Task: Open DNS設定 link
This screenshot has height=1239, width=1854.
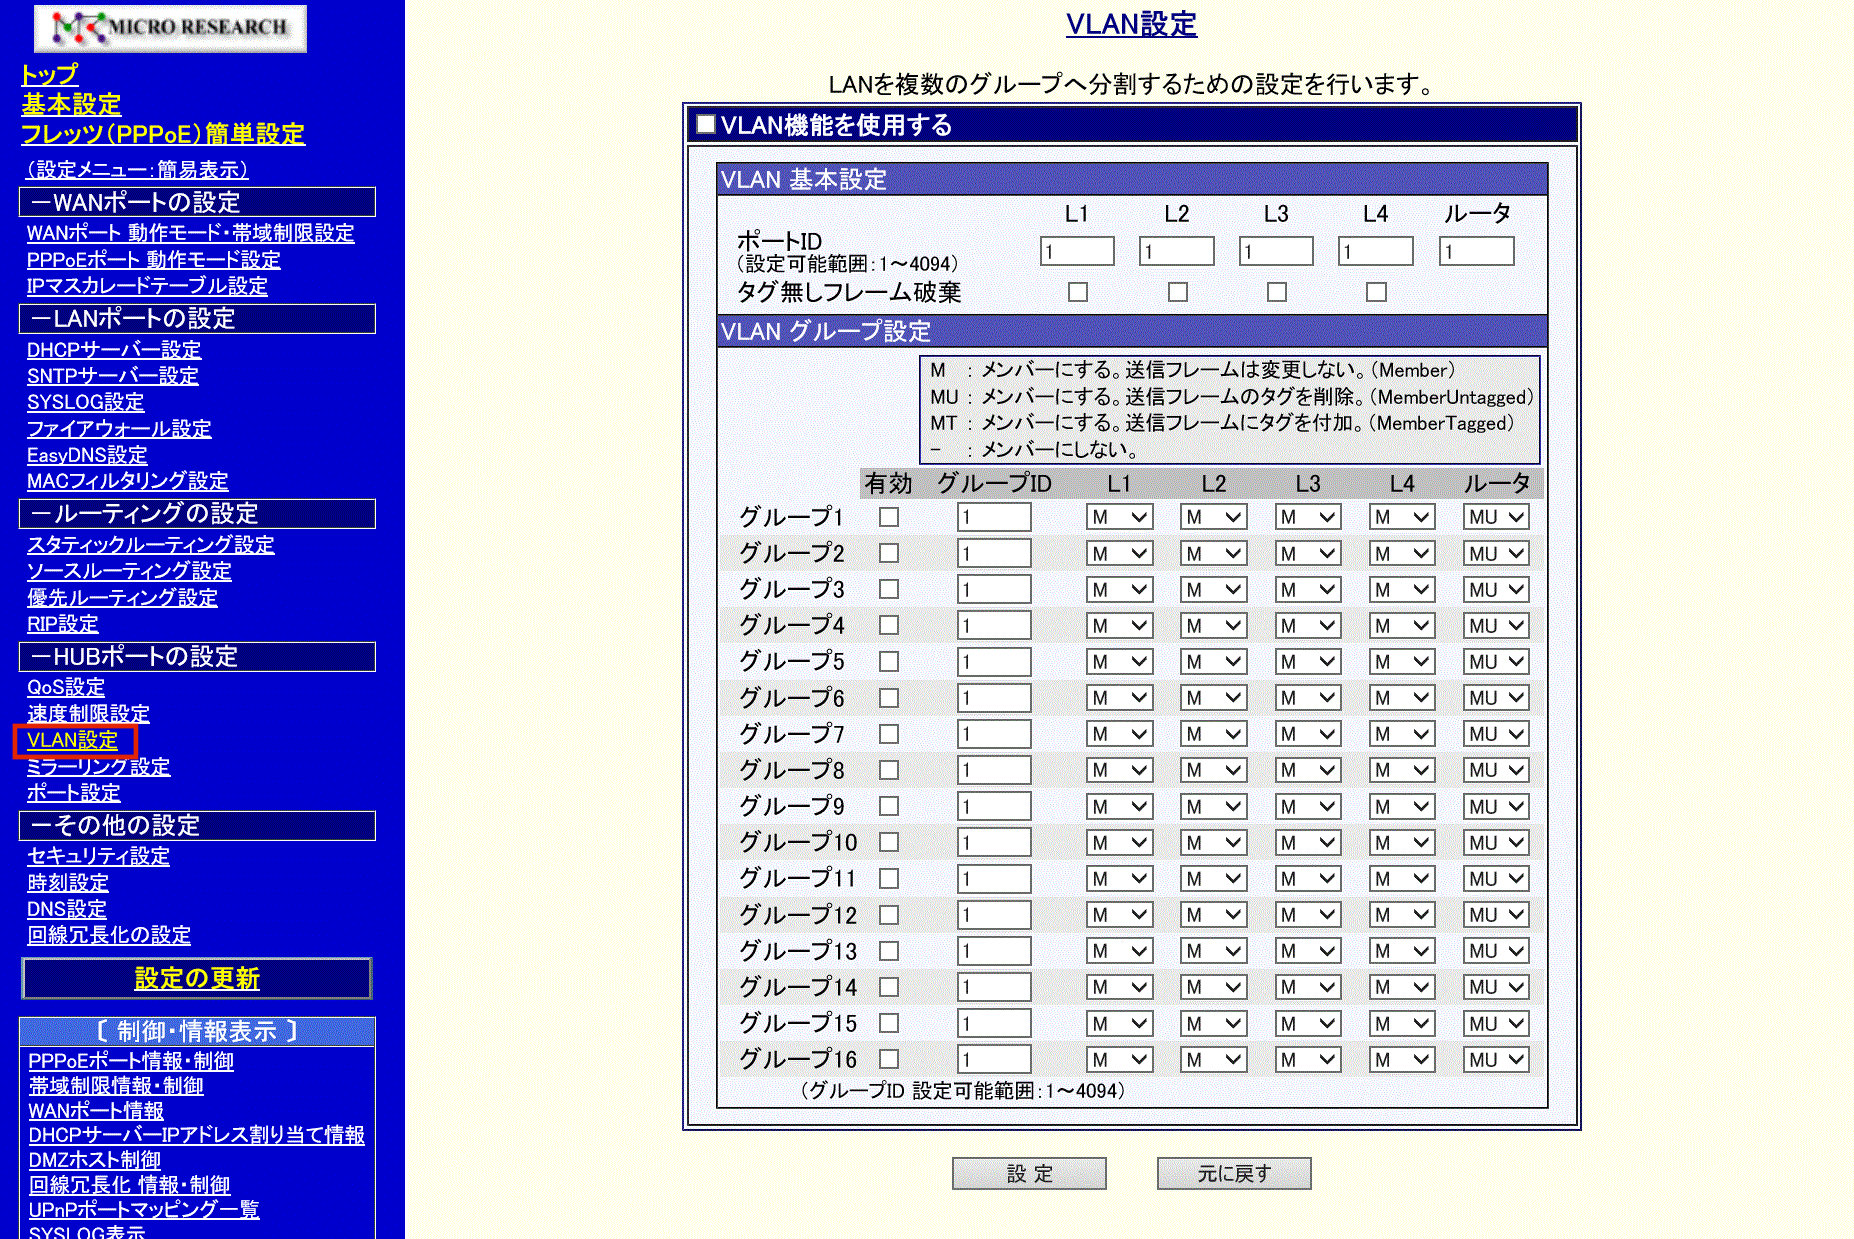Action: [x=67, y=909]
